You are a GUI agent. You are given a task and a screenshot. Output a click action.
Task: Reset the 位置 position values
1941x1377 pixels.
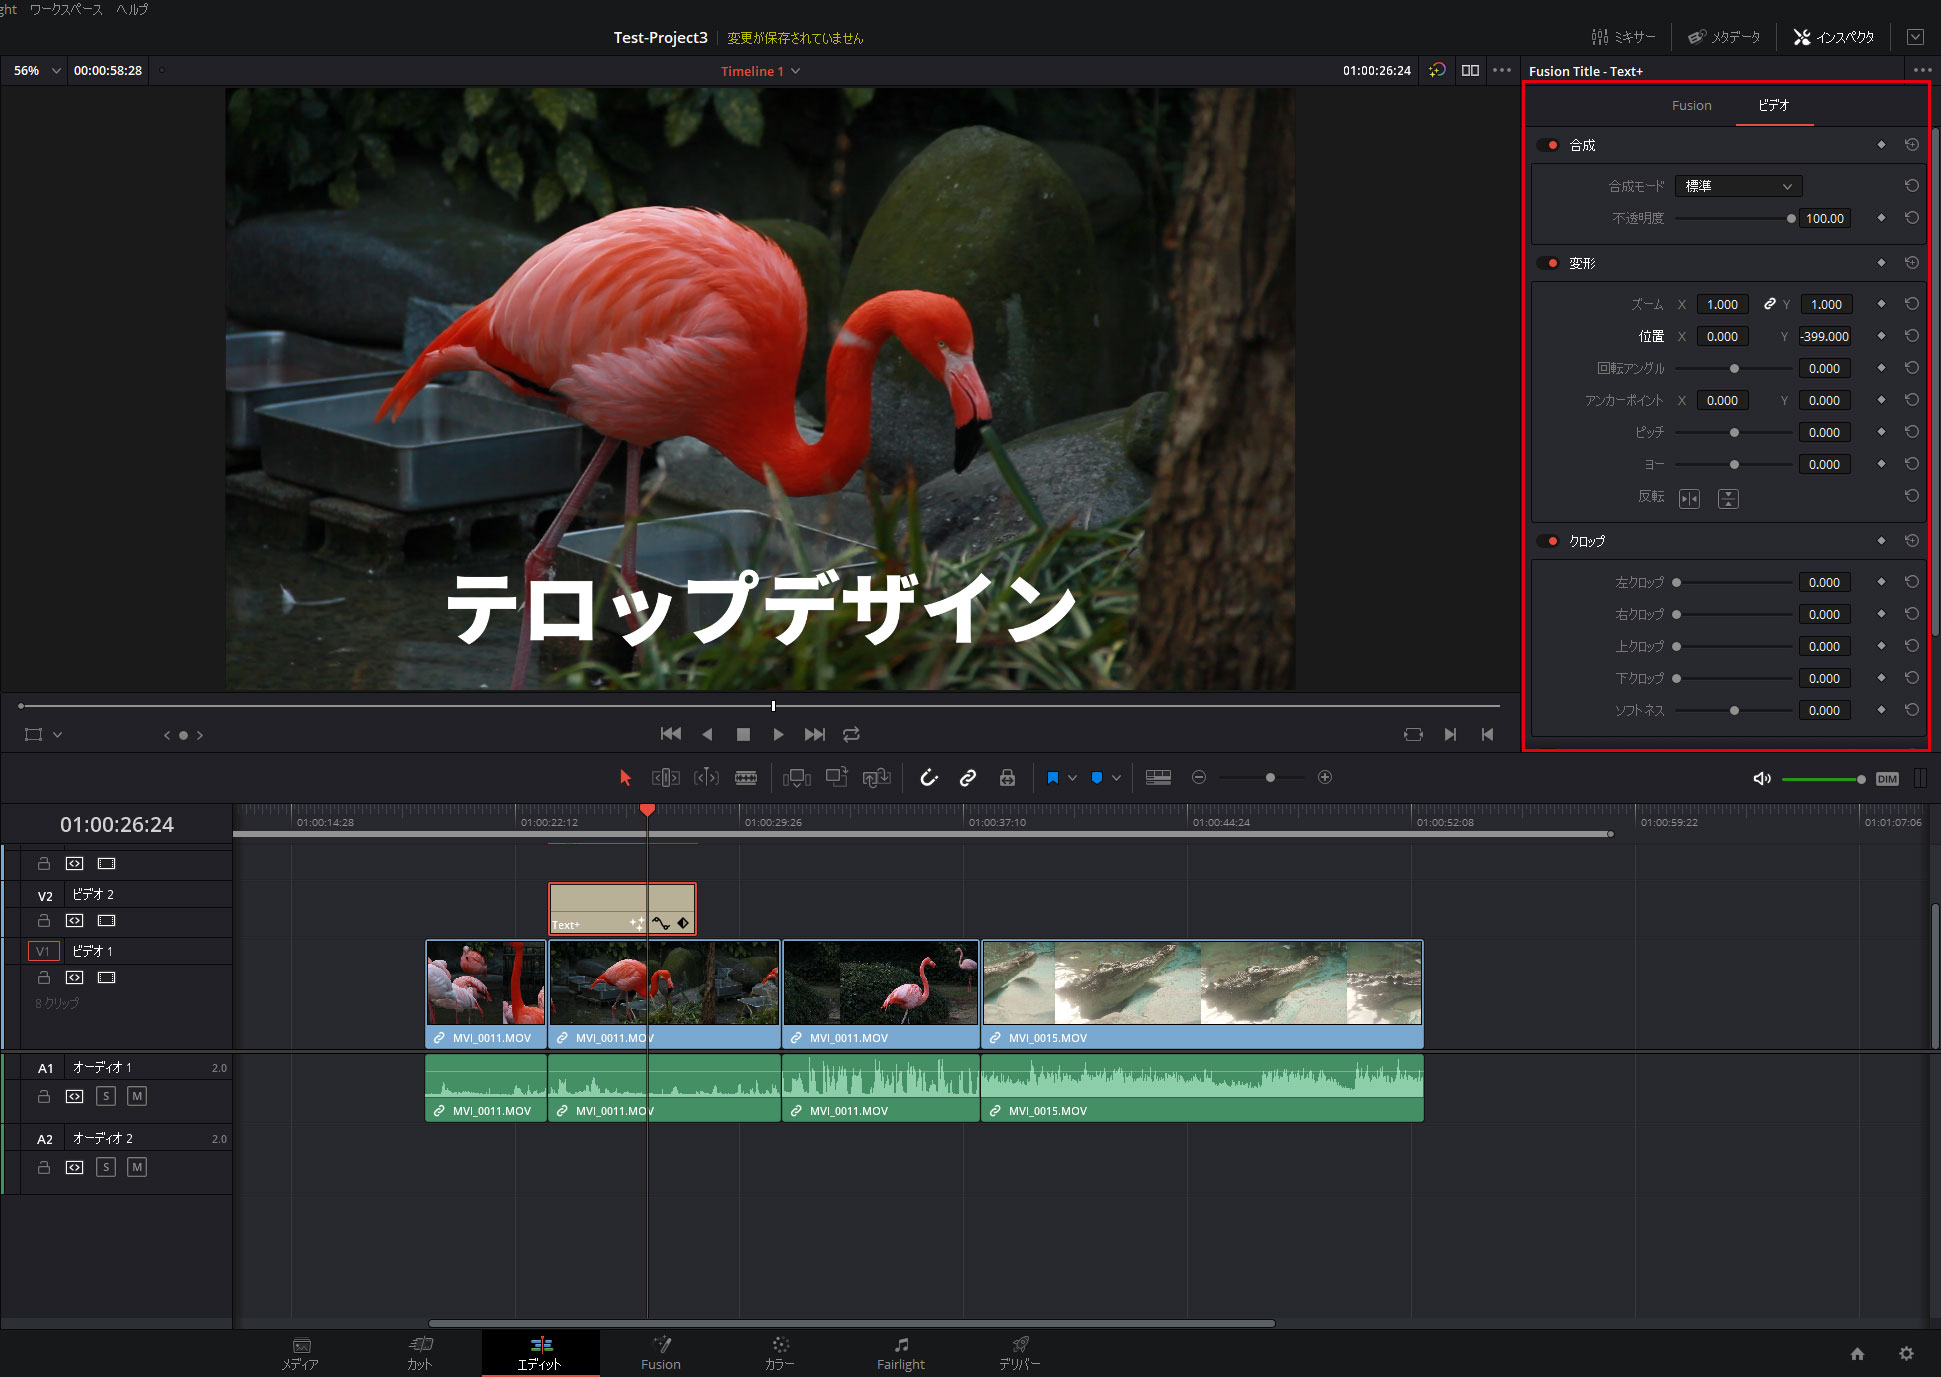[x=1911, y=336]
